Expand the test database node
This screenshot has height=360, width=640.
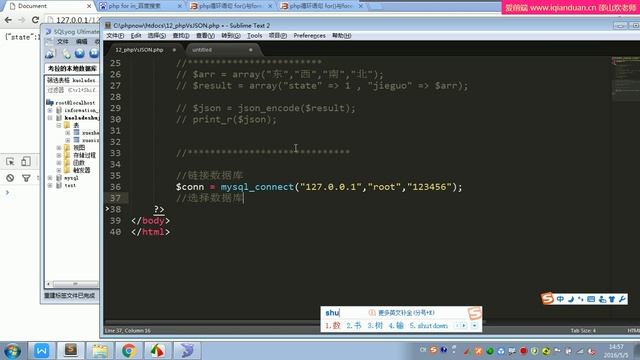50,185
